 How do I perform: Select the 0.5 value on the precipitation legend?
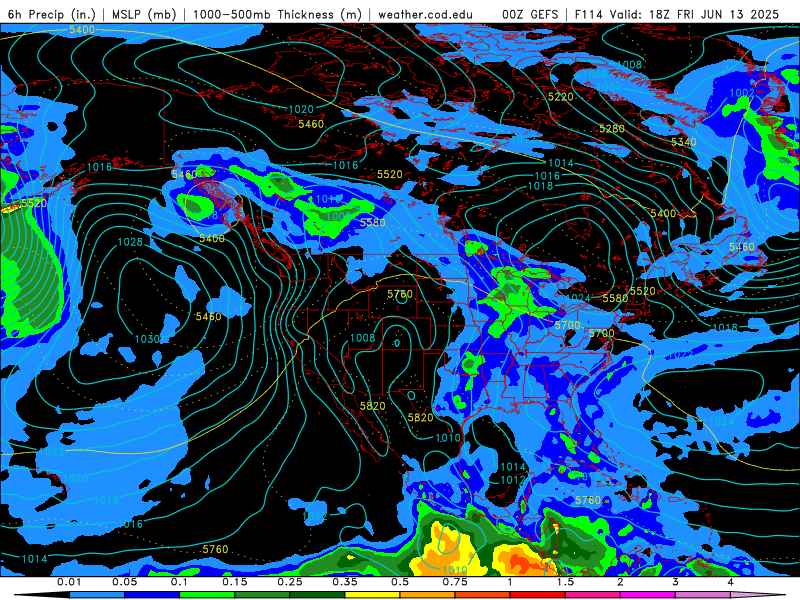399,582
